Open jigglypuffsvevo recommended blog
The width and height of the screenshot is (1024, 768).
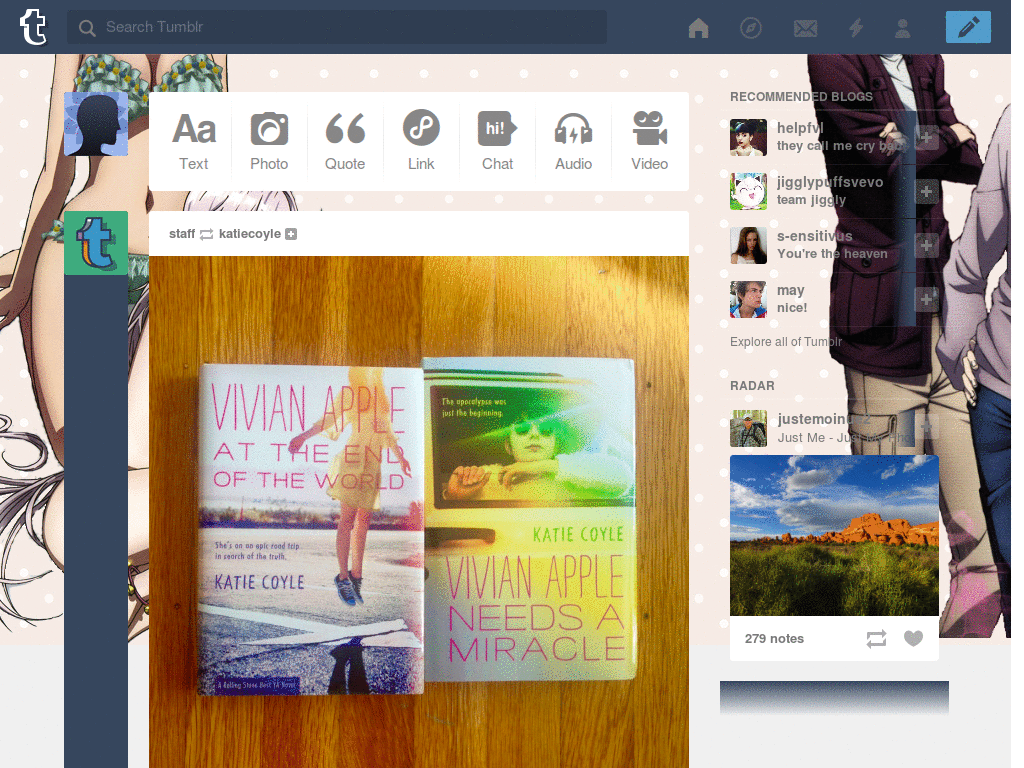(829, 182)
